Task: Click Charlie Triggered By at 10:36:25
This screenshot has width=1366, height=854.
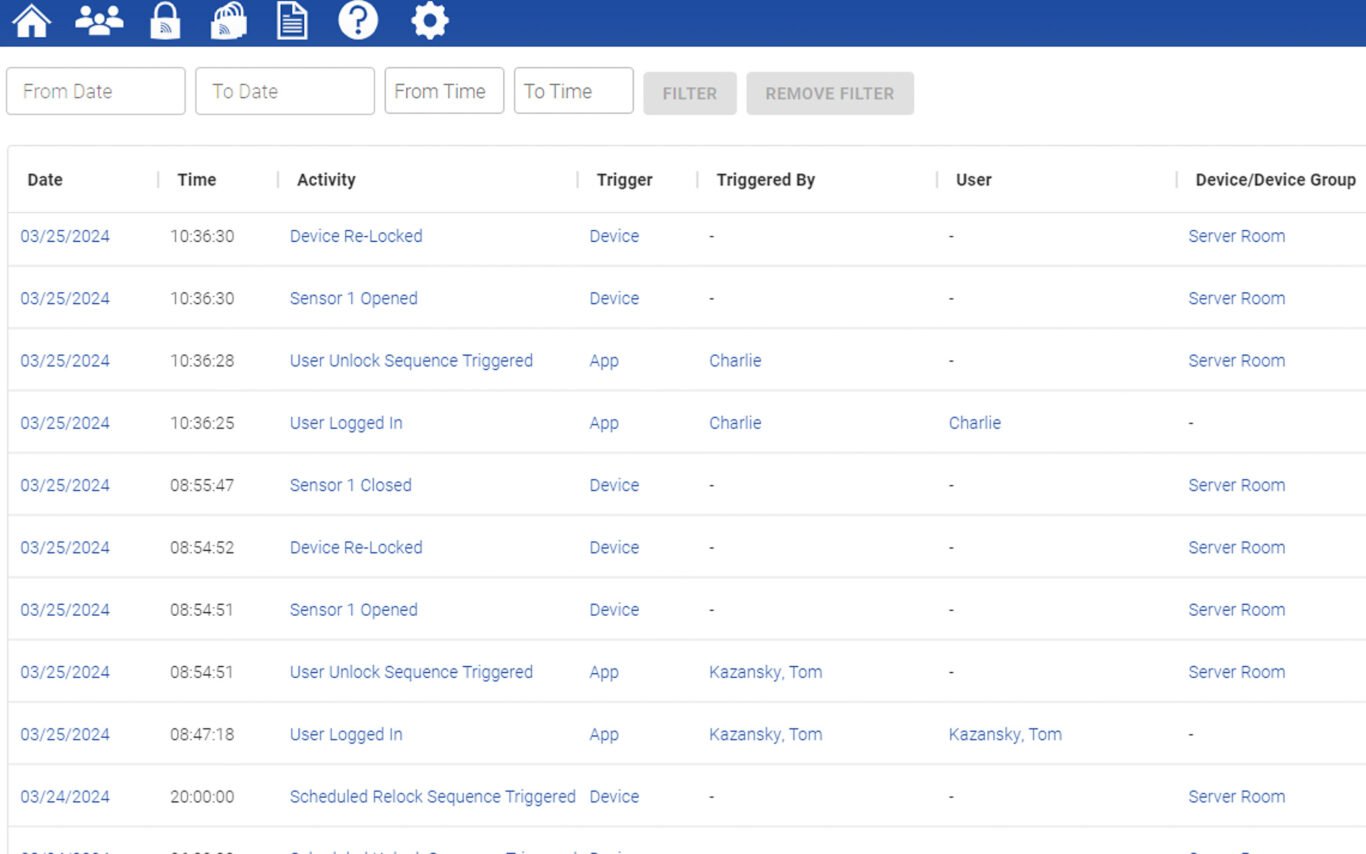Action: 735,423
